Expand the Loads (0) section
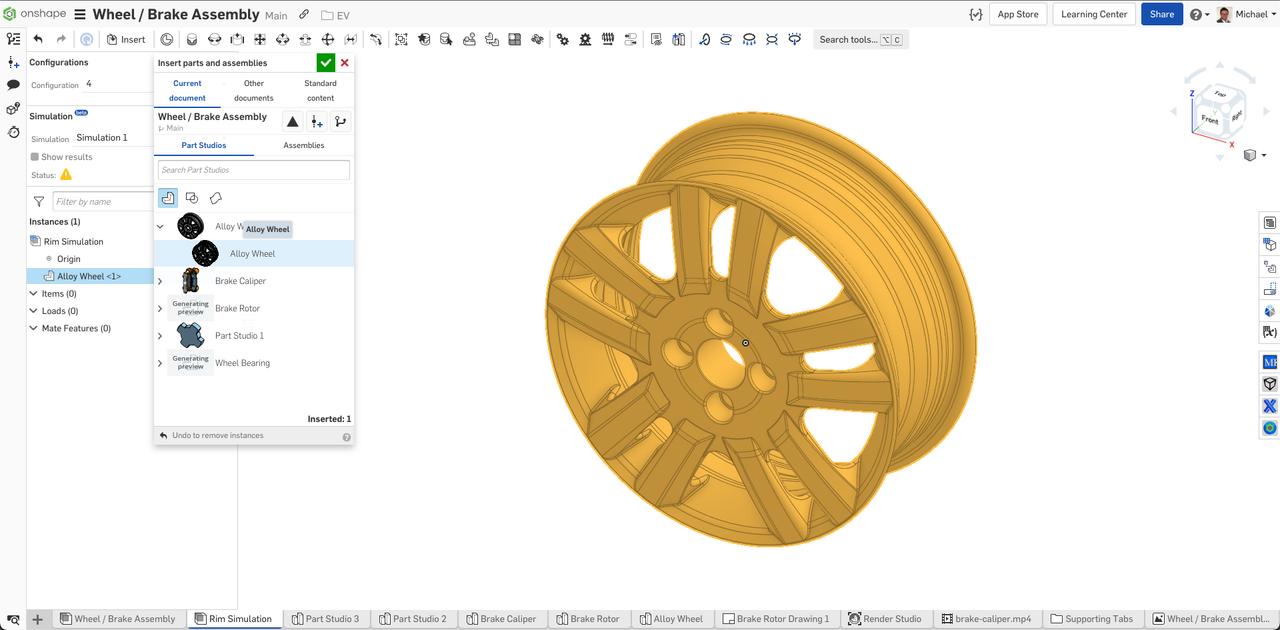This screenshot has height=630, width=1280. (x=33, y=310)
